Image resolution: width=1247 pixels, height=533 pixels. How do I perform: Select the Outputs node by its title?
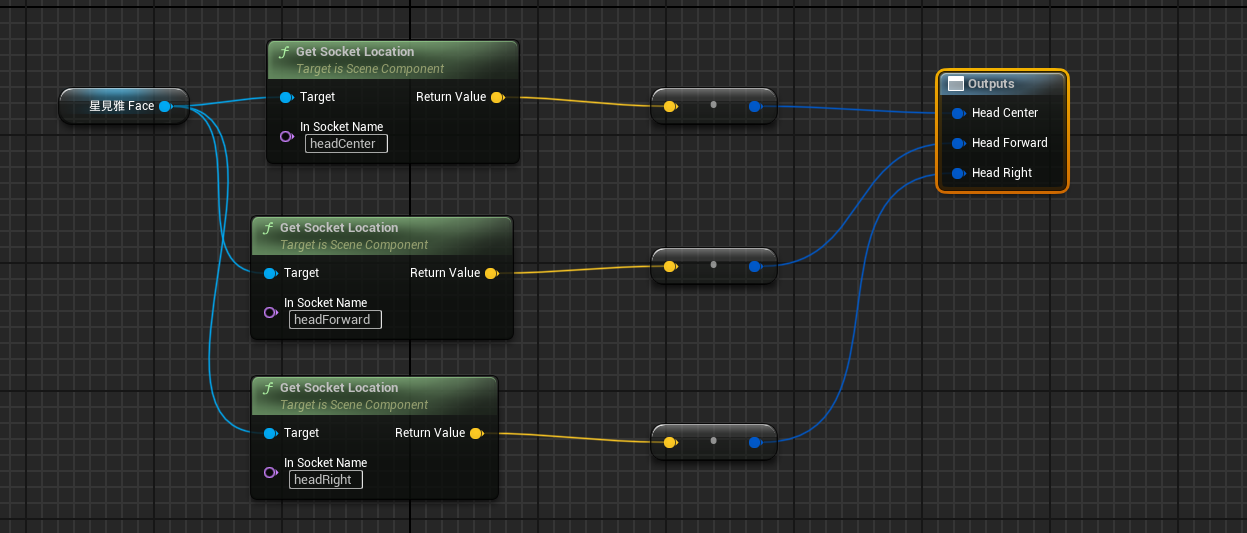tap(1002, 84)
